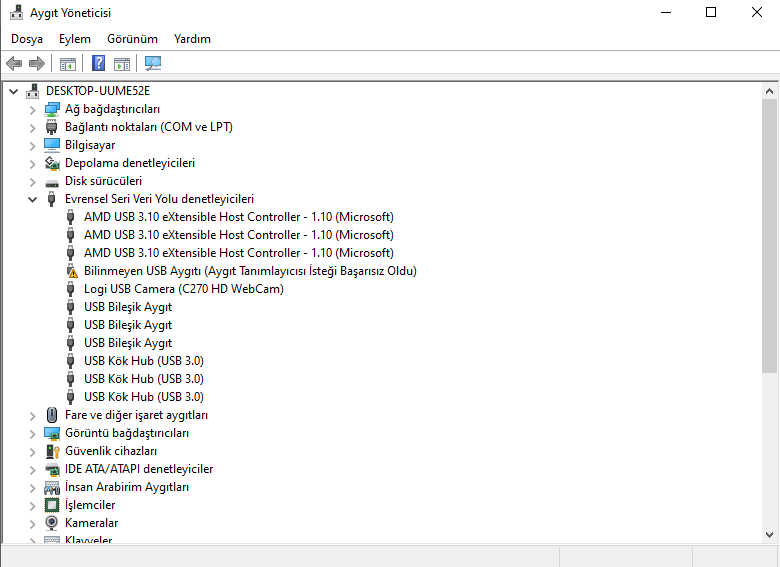Expand Fare ve diğer işaret aygıtları
Screen dimensions: 780x567
tap(32, 416)
